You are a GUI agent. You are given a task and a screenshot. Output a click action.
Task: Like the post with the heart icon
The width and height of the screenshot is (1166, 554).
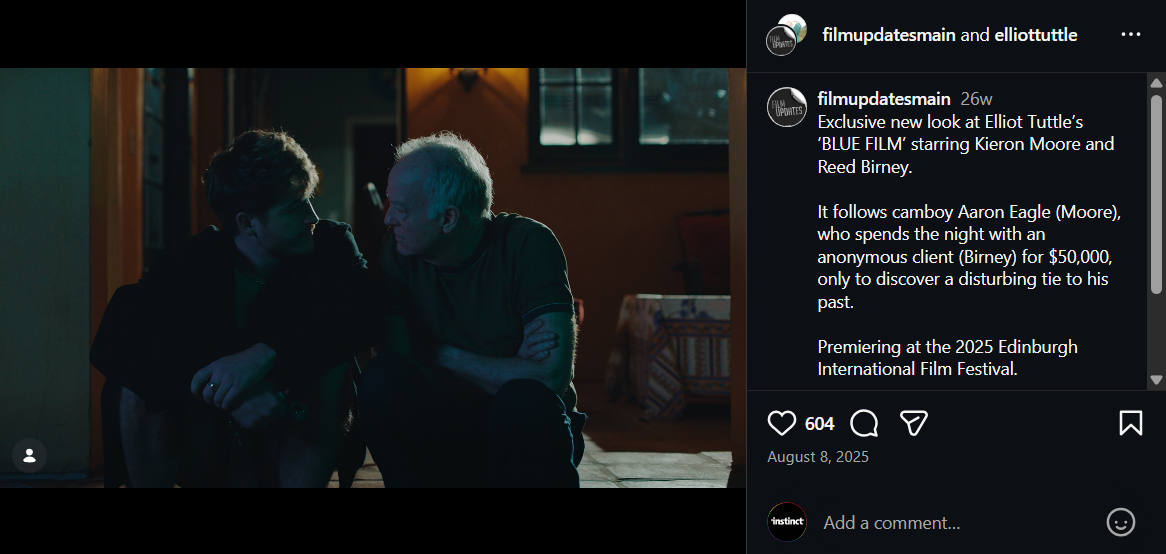[782, 423]
